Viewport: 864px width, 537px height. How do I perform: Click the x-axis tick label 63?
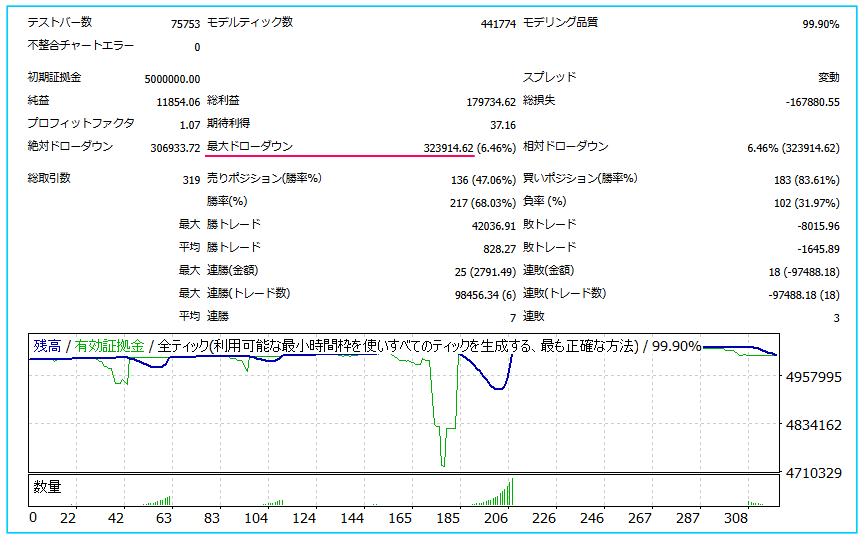point(164,519)
